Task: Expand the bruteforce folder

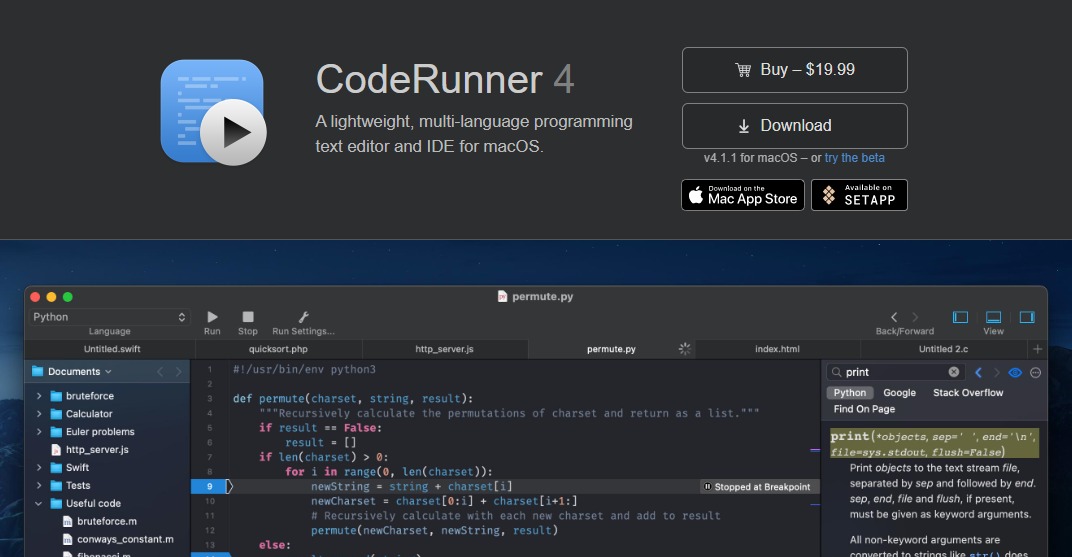Action: (39, 396)
